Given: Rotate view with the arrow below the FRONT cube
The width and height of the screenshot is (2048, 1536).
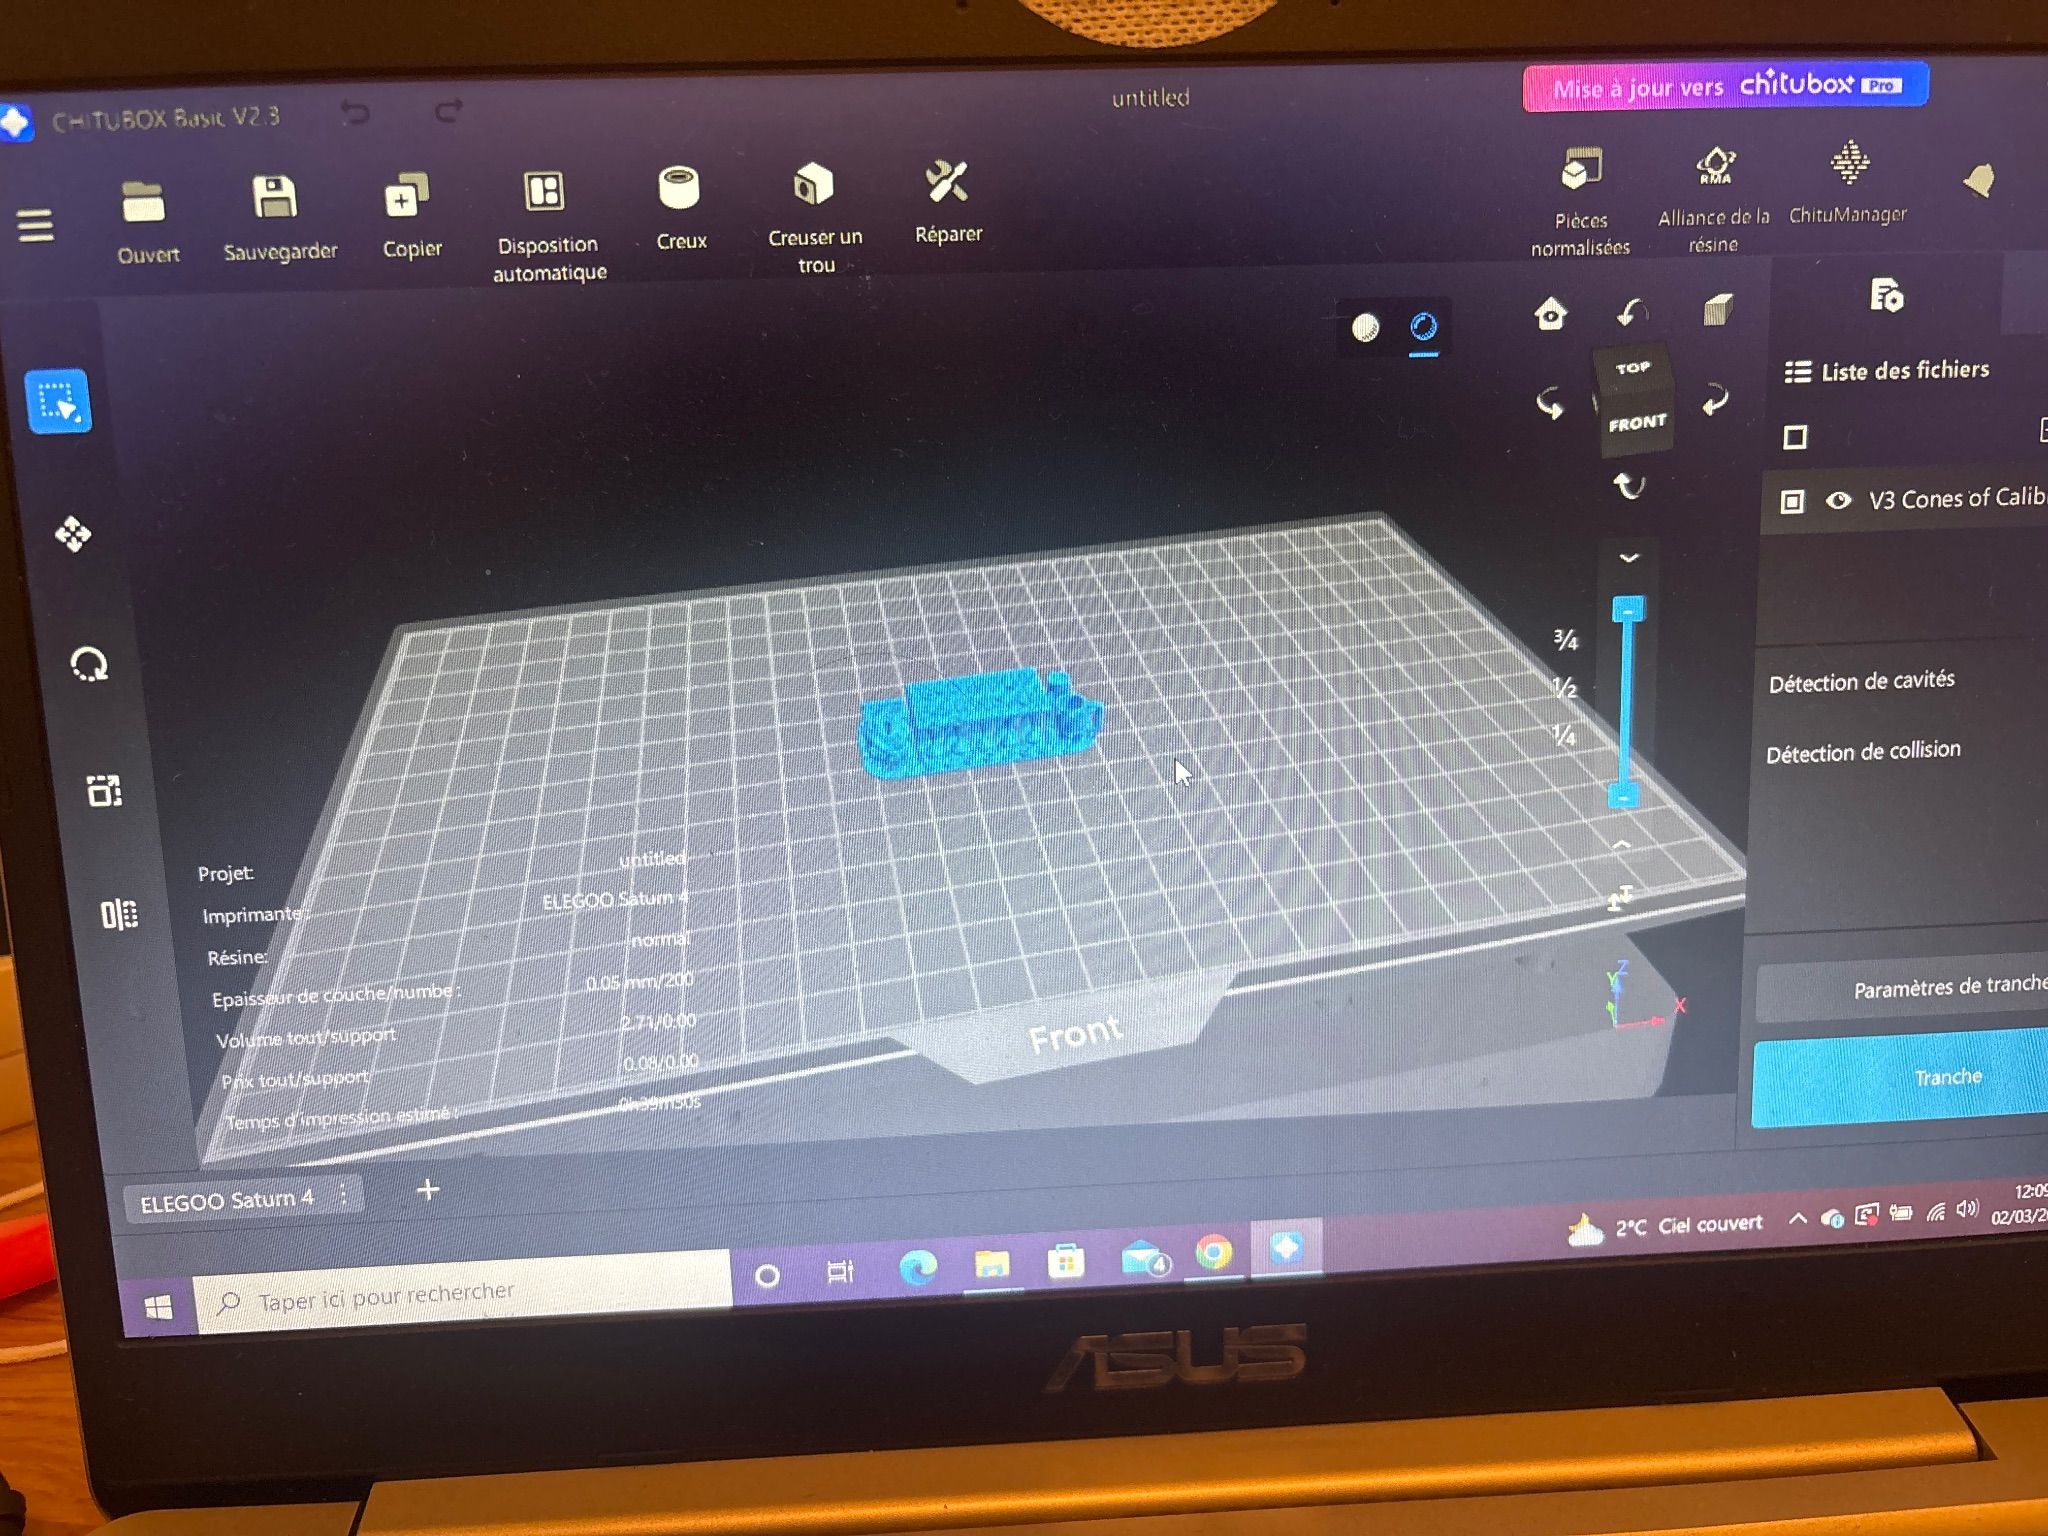Looking at the screenshot, I should point(1630,486).
